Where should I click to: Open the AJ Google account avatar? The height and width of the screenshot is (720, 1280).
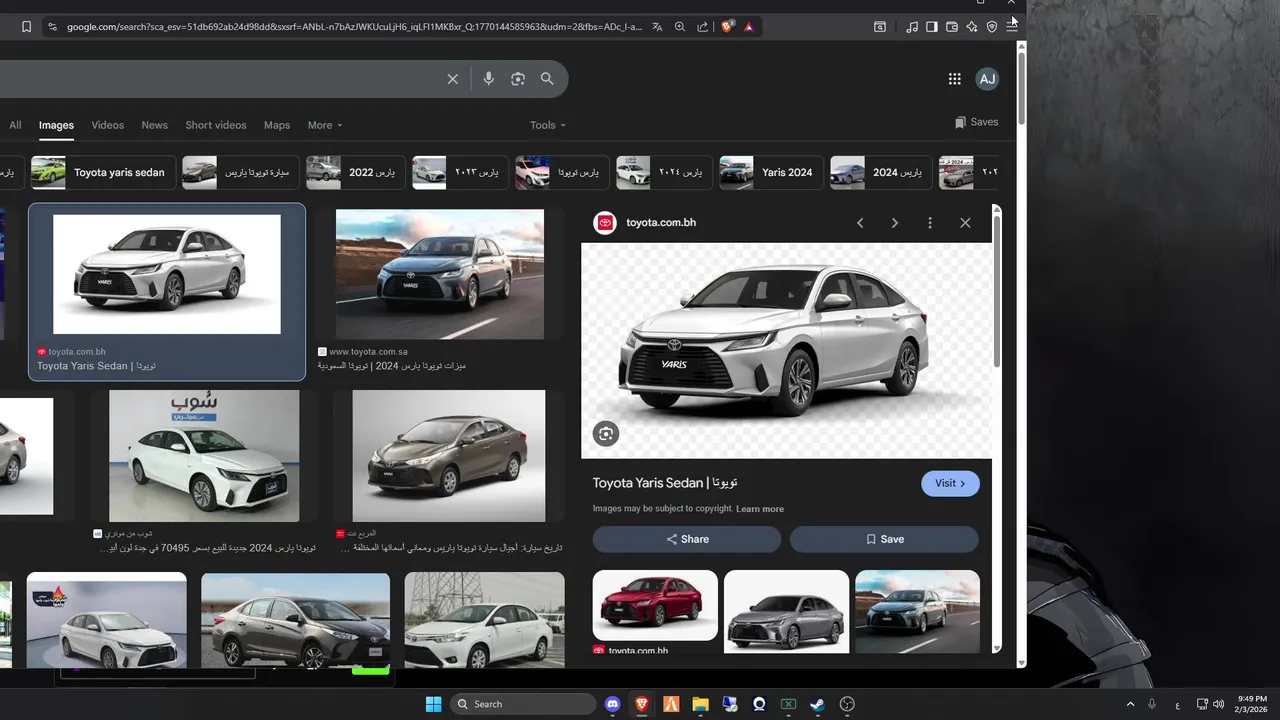(x=987, y=79)
